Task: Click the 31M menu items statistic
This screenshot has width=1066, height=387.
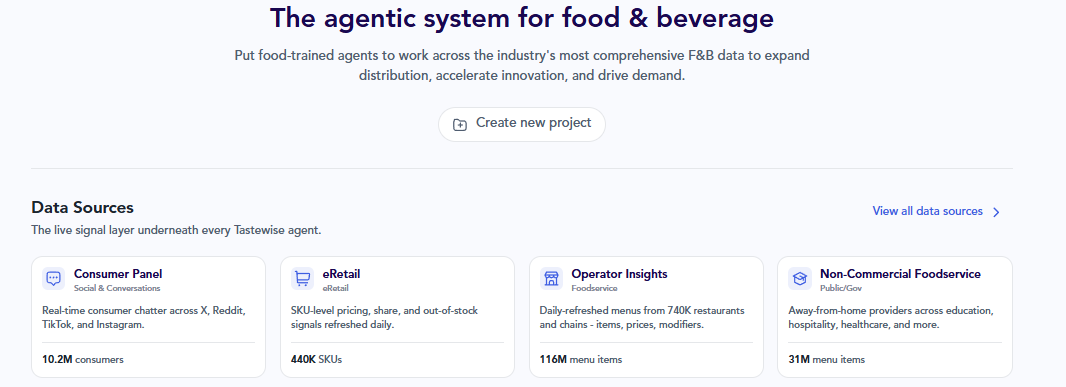Action: (827, 359)
